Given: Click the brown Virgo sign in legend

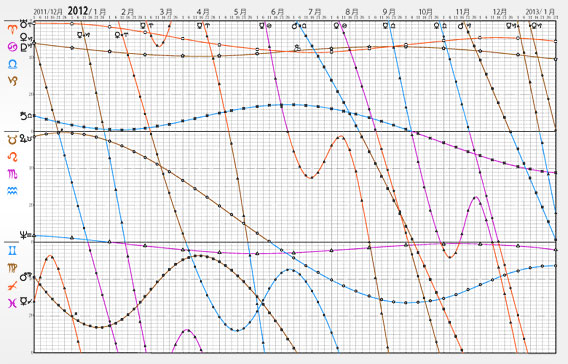Looking at the screenshot, I should pyautogui.click(x=13, y=268).
